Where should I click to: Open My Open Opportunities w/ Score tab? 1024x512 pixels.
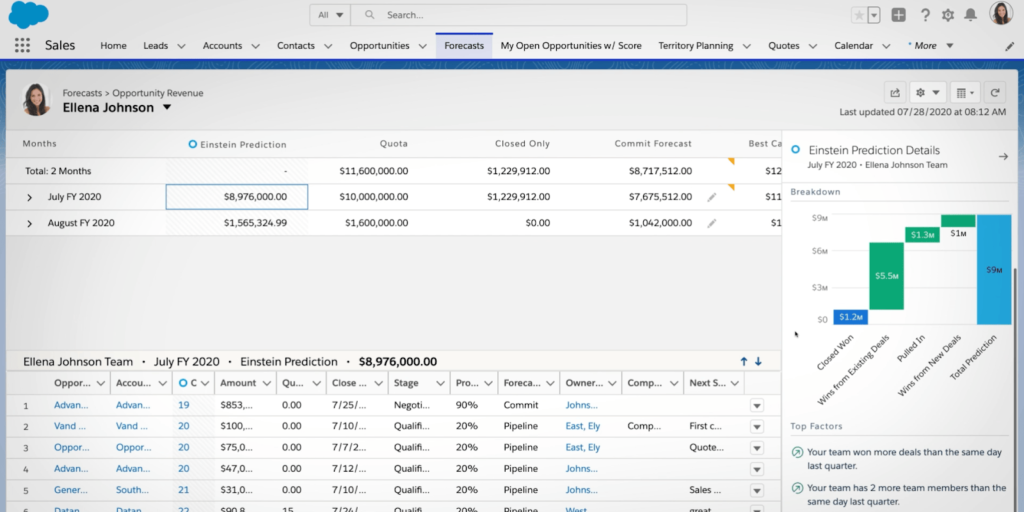click(x=571, y=46)
